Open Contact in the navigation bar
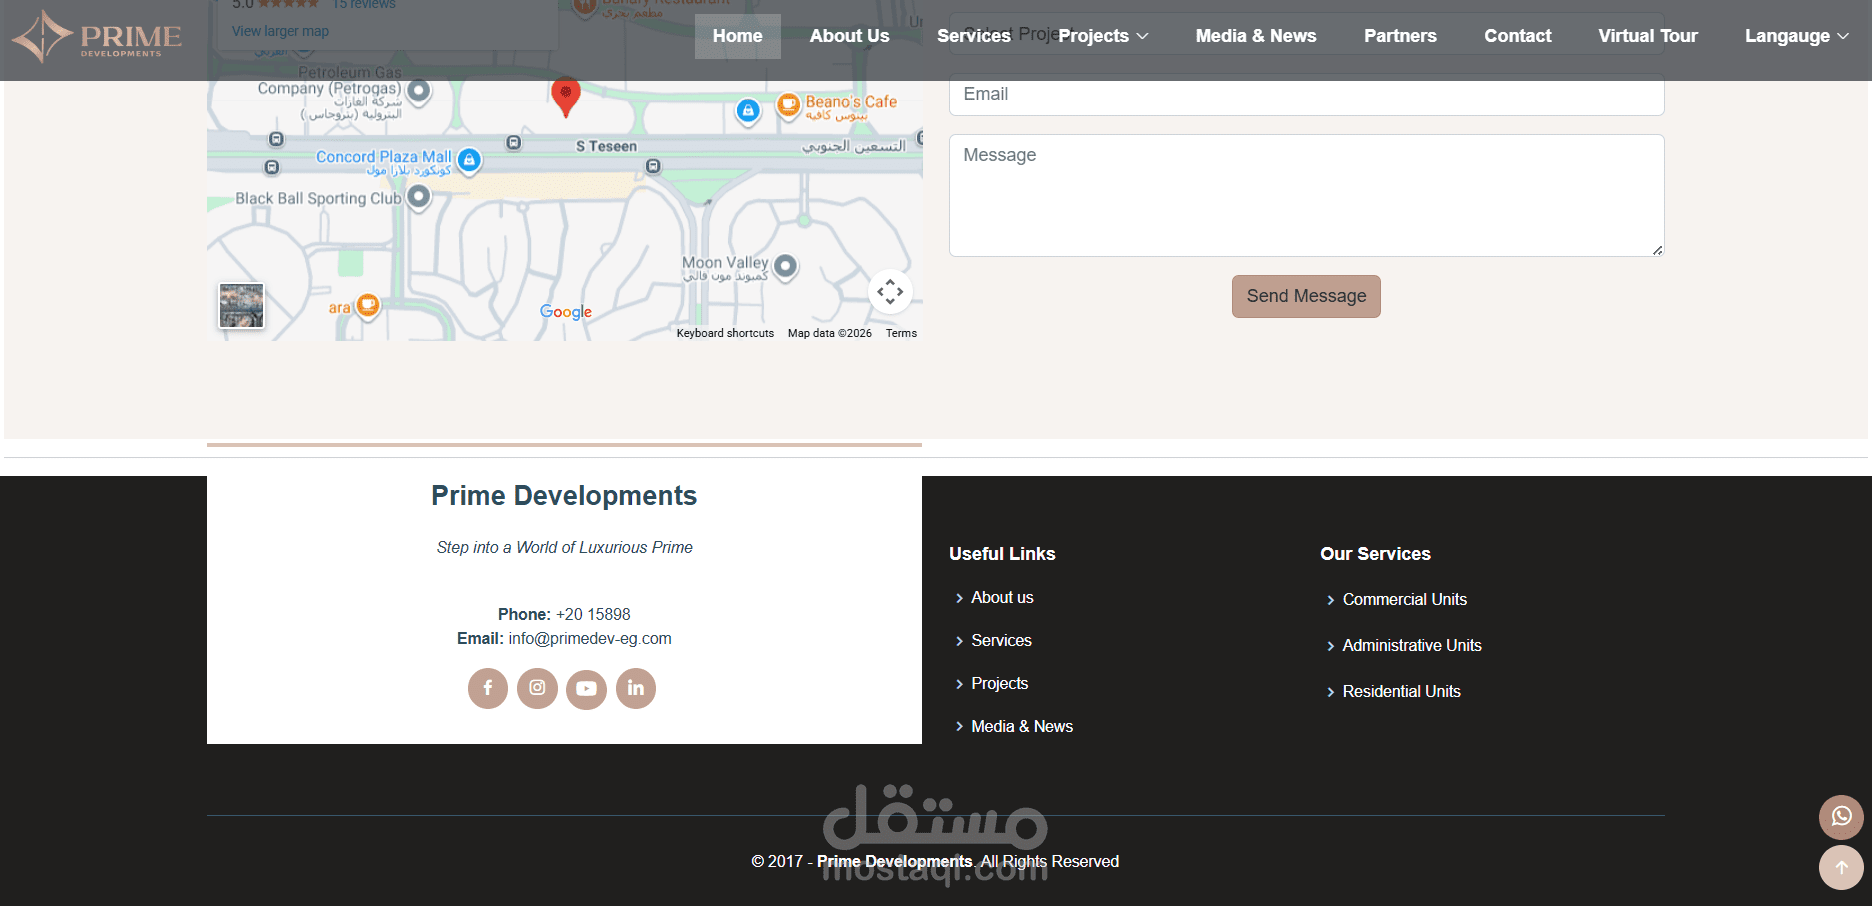The height and width of the screenshot is (906, 1872). 1518,36
